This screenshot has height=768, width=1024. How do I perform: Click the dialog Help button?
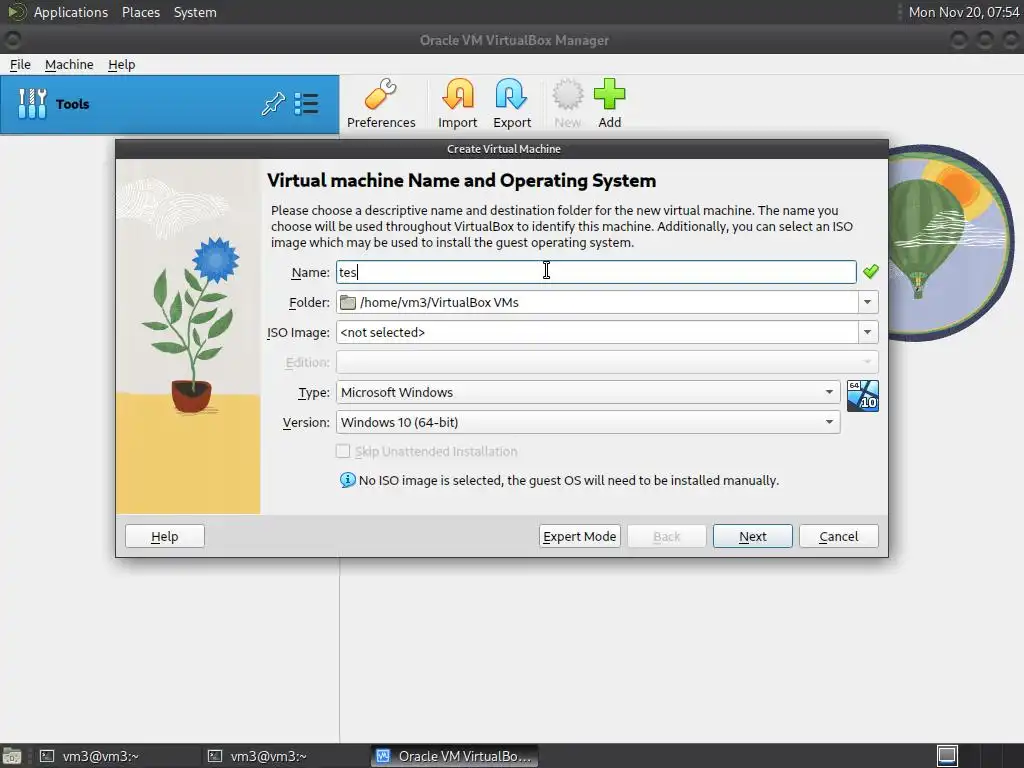point(165,536)
